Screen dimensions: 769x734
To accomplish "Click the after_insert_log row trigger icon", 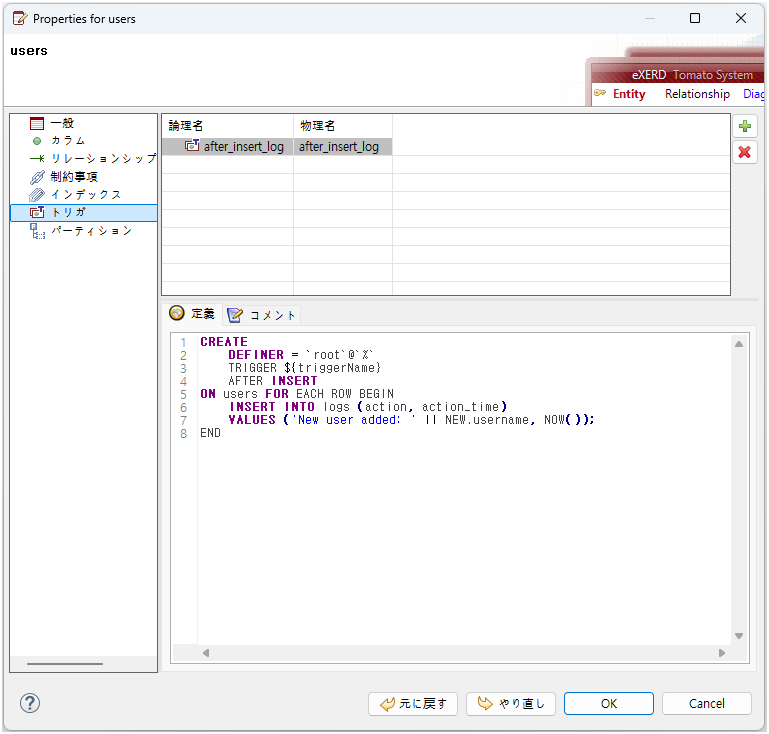I will pyautogui.click(x=192, y=146).
